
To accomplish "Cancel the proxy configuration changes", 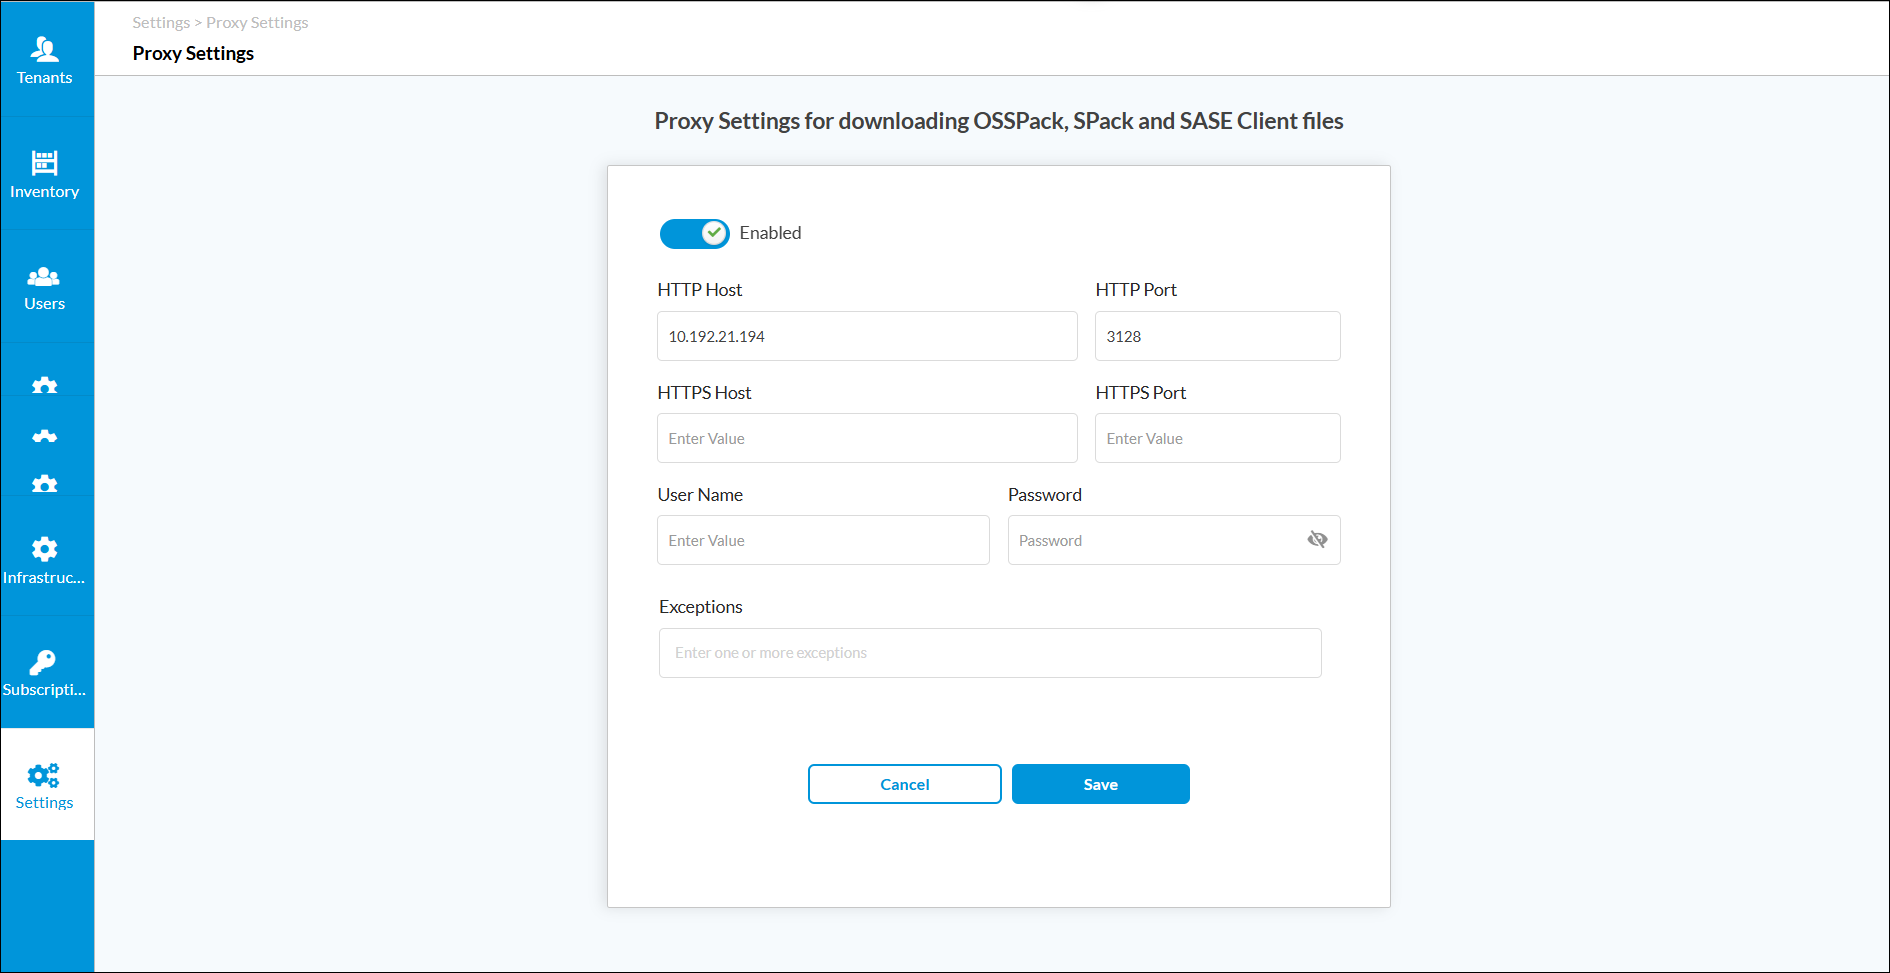I will pyautogui.click(x=904, y=784).
